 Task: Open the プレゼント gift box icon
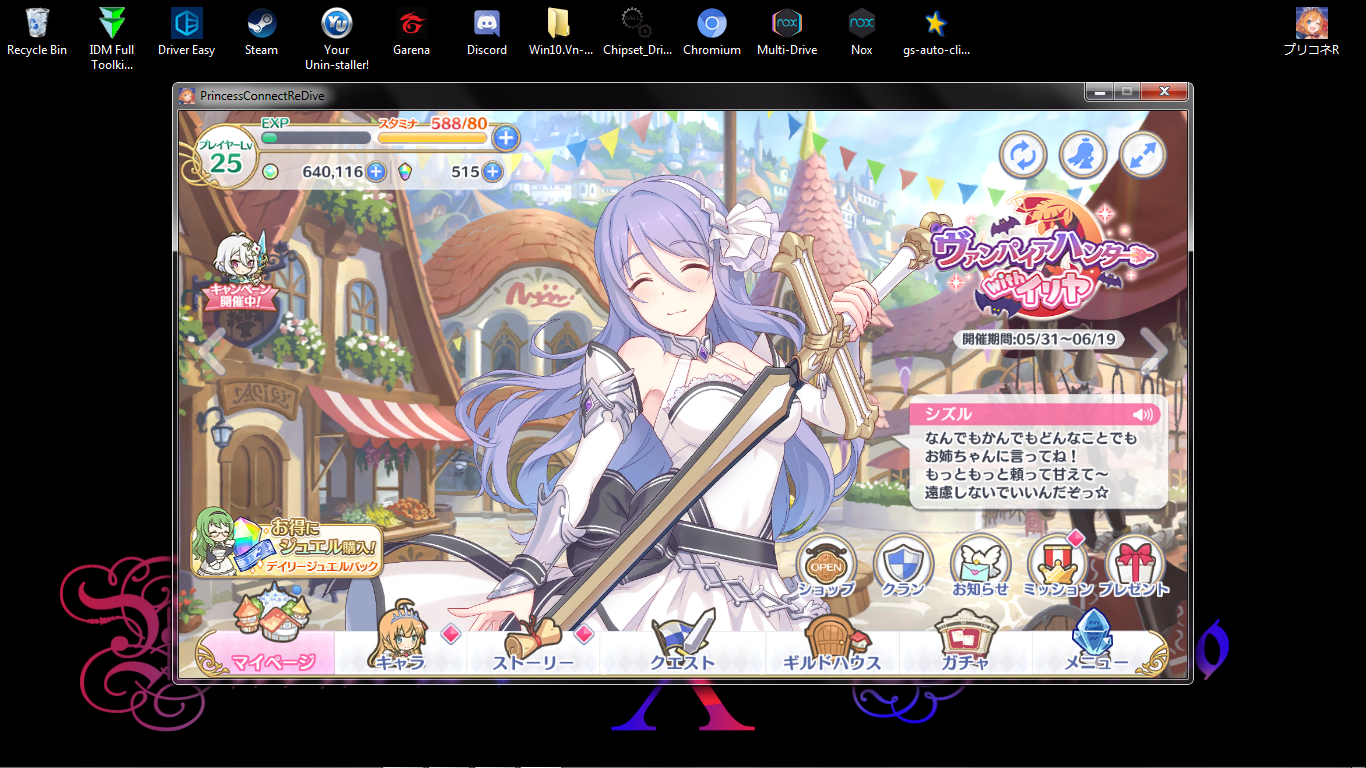[1135, 566]
